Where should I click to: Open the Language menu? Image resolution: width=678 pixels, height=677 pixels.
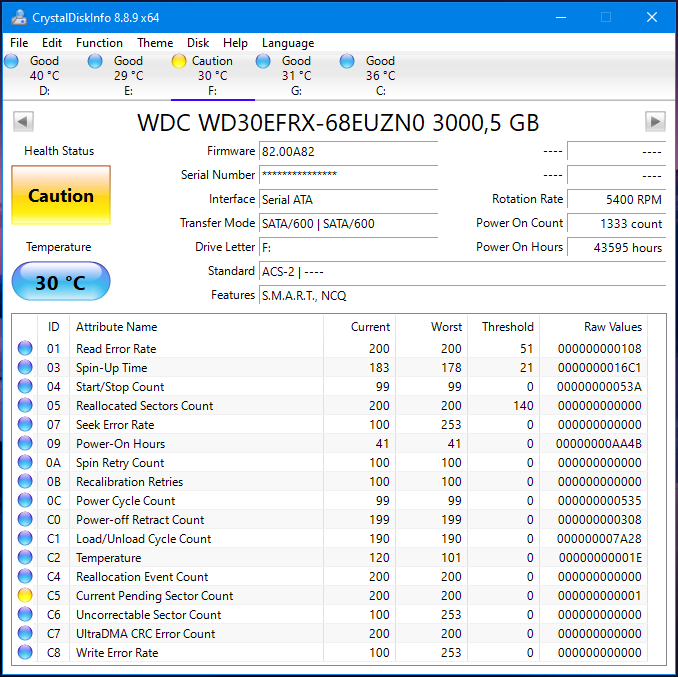pyautogui.click(x=288, y=43)
